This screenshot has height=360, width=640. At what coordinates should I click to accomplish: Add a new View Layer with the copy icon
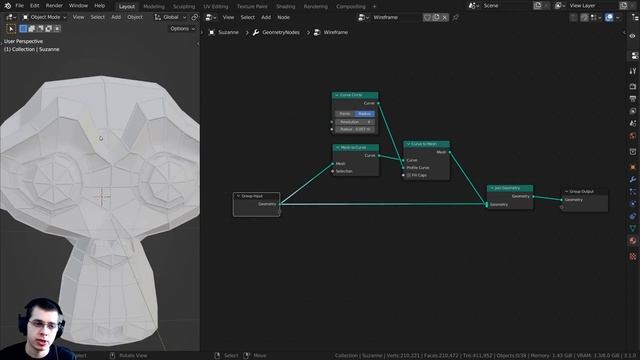pyautogui.click(x=624, y=6)
